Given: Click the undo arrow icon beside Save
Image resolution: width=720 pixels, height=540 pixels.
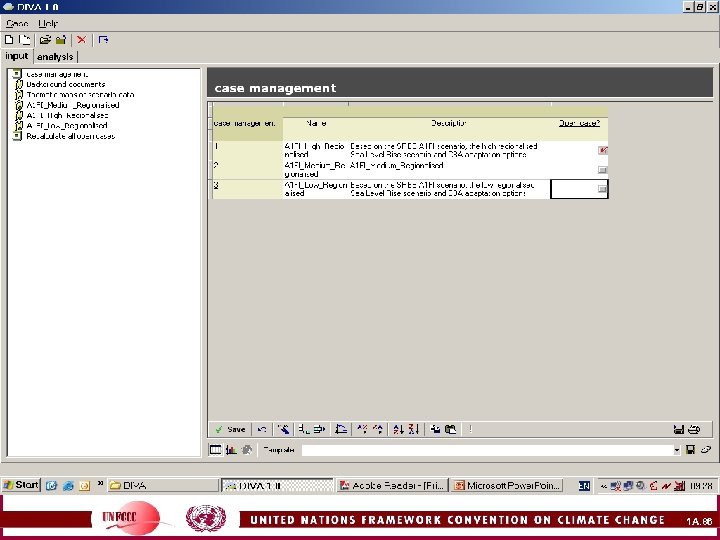Looking at the screenshot, I should pos(262,429).
